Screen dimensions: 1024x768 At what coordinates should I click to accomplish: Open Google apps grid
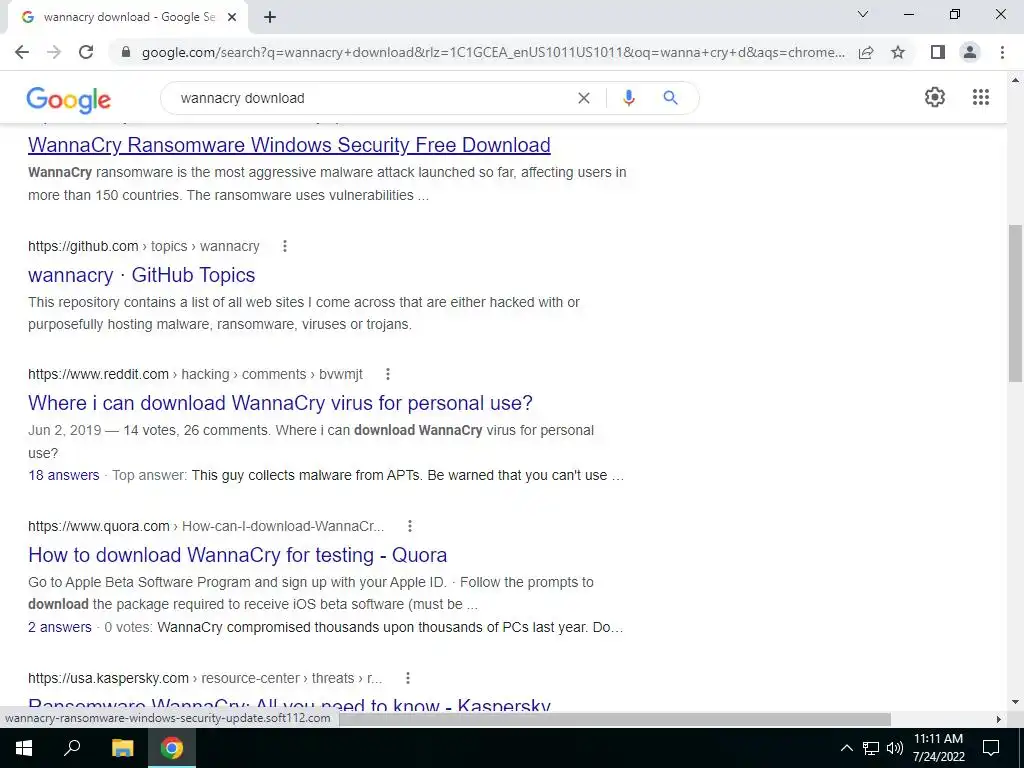tap(980, 97)
